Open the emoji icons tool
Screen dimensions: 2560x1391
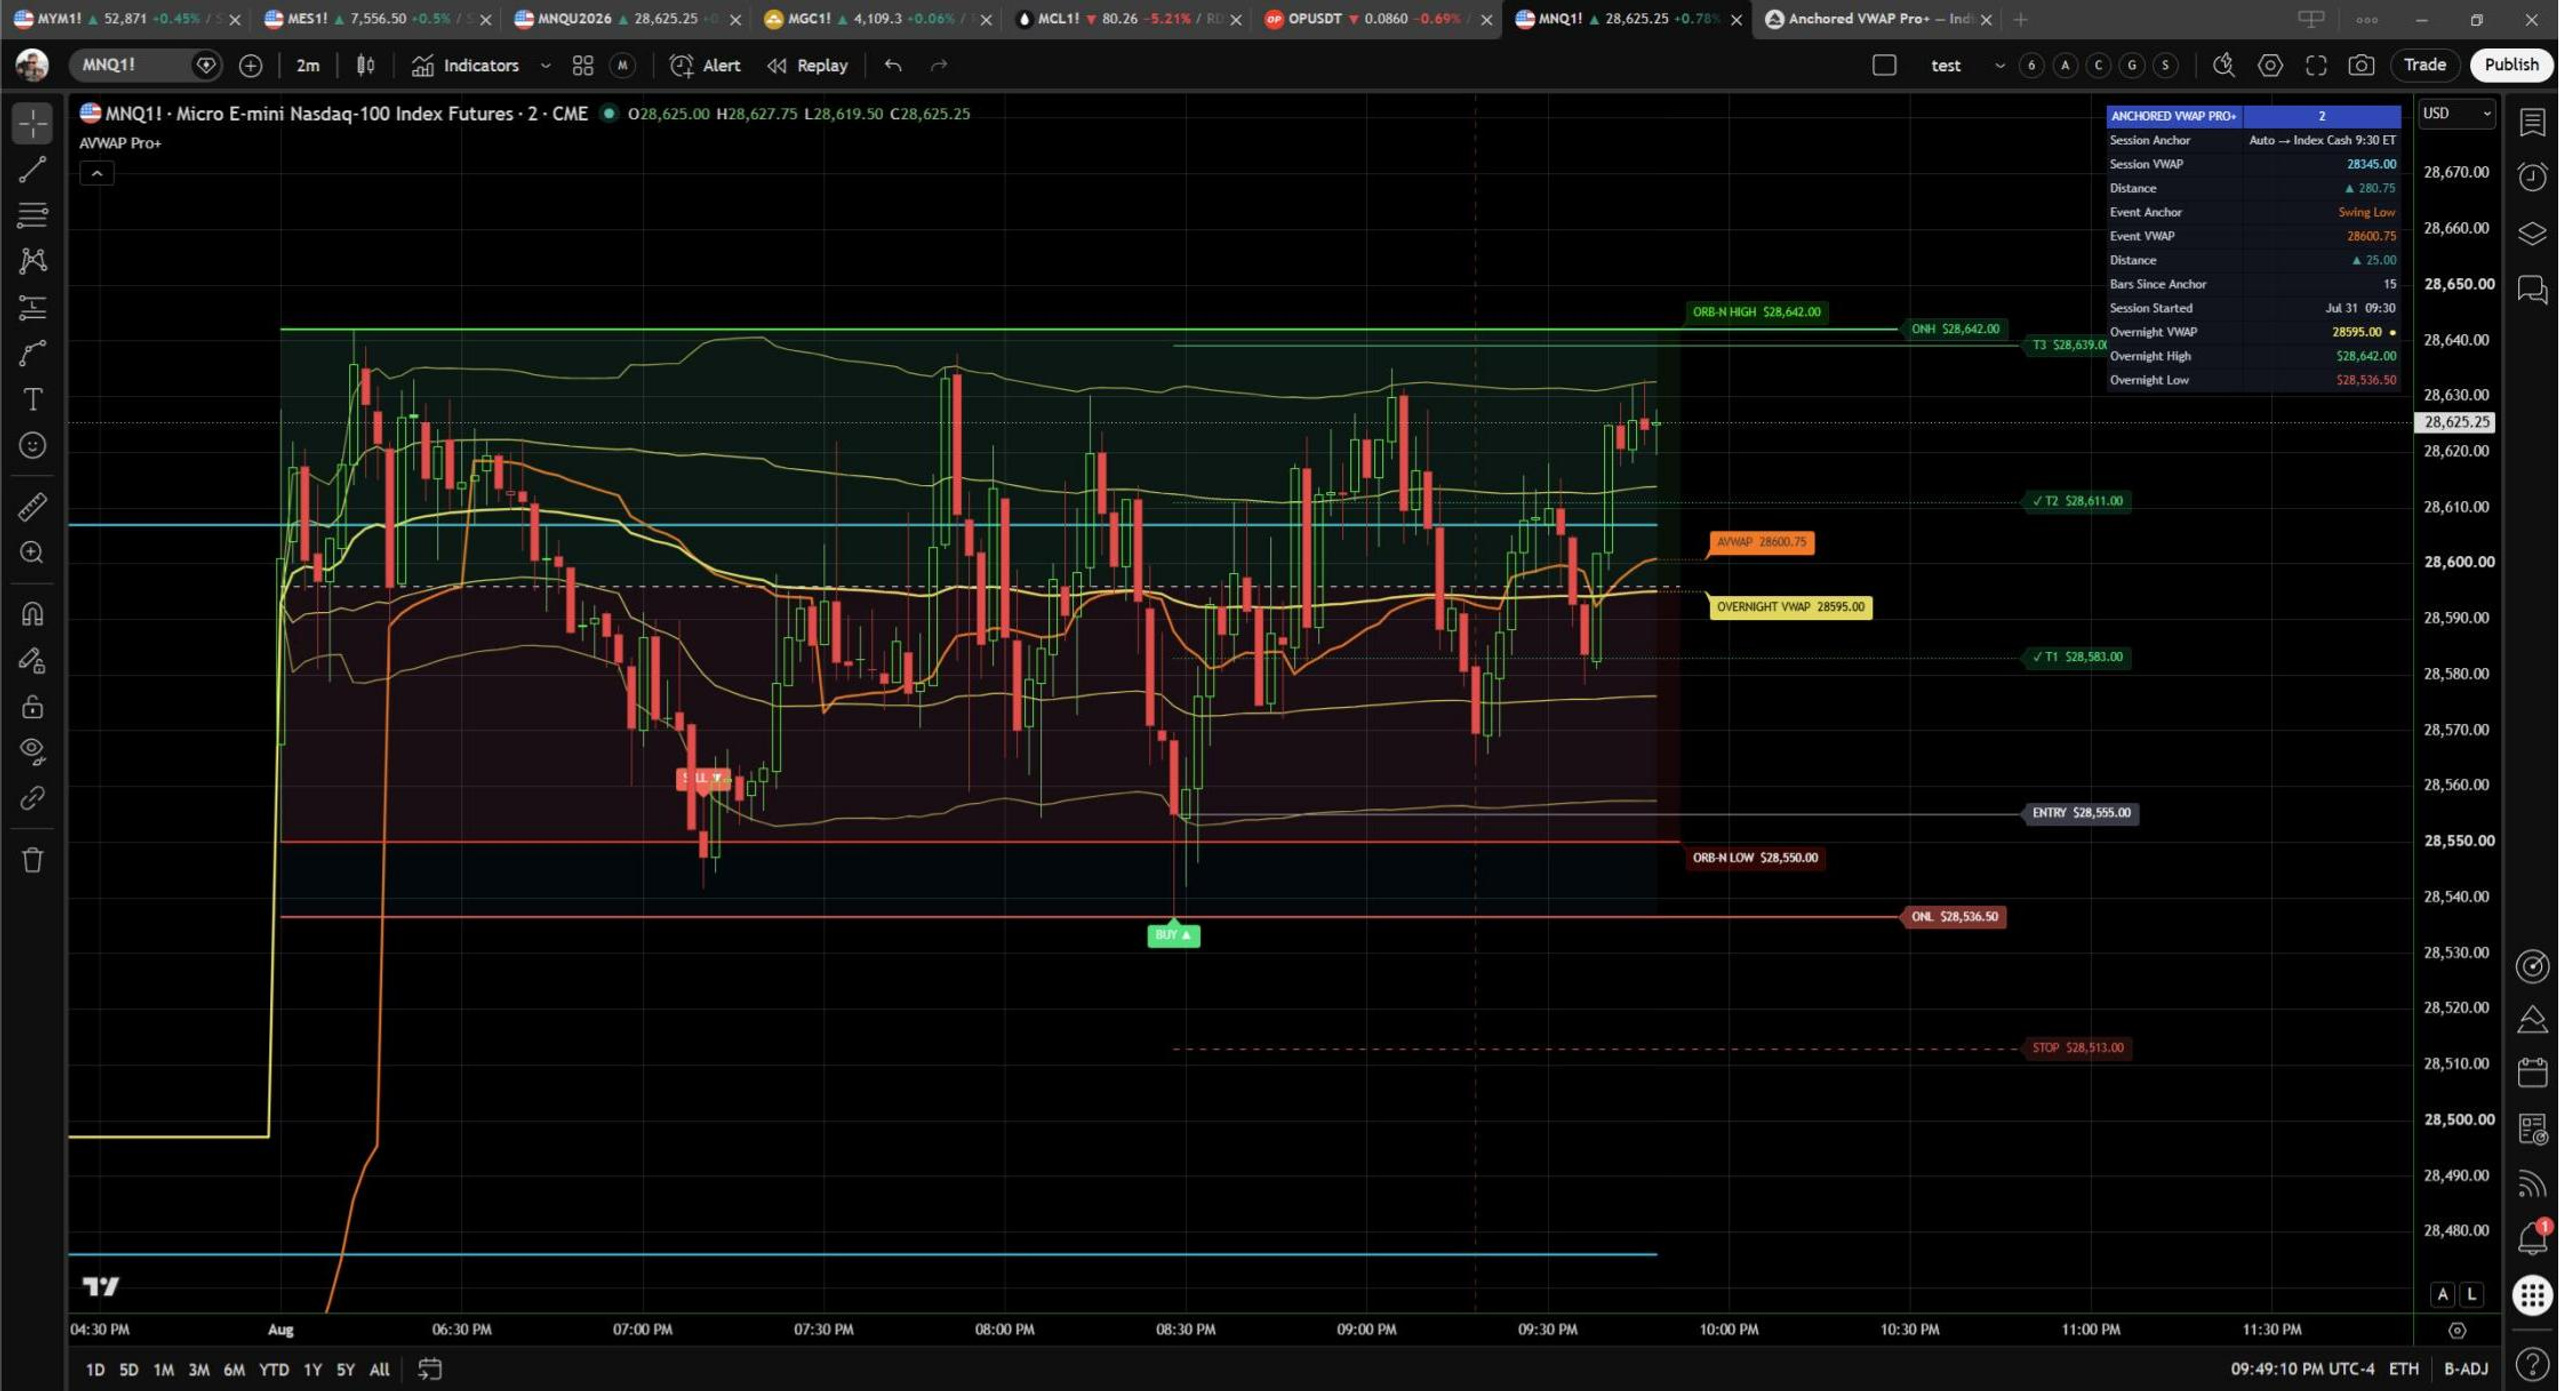tap(32, 445)
